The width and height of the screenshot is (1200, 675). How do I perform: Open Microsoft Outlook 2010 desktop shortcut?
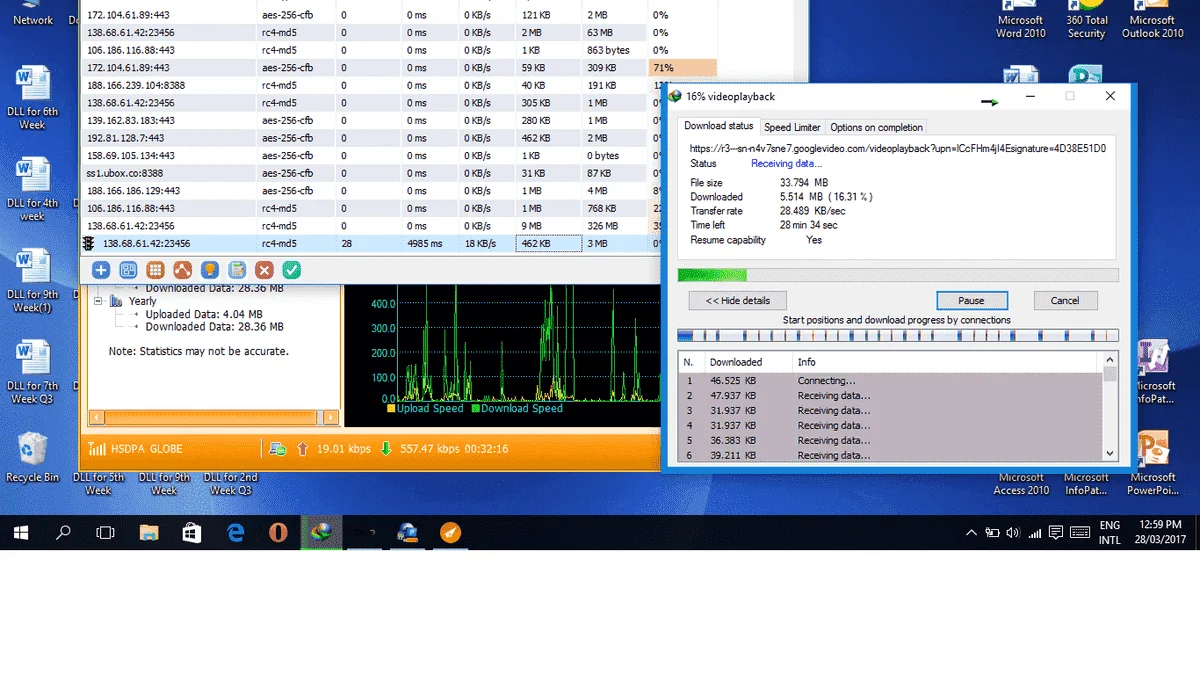(x=1152, y=20)
